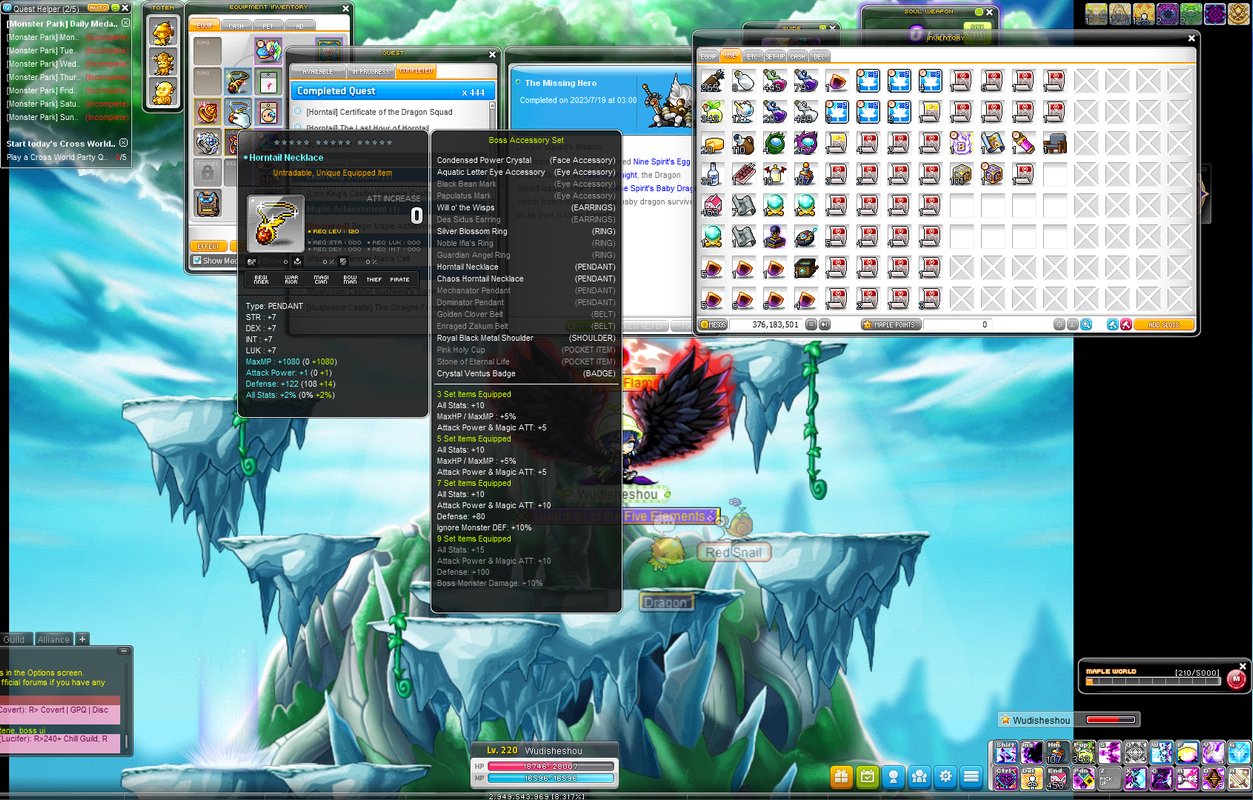Open the CASH tab in Equipment Inventory
1253x800 pixels.
click(236, 26)
